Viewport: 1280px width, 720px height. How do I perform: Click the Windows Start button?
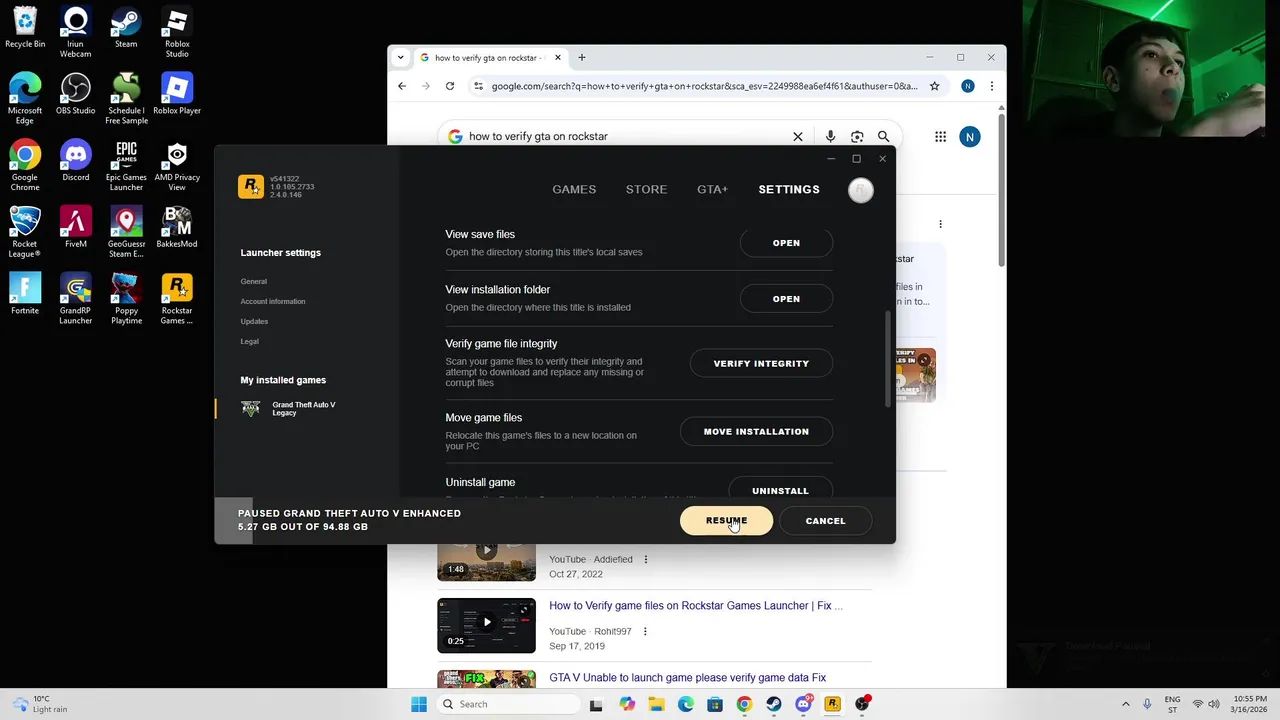[x=419, y=704]
